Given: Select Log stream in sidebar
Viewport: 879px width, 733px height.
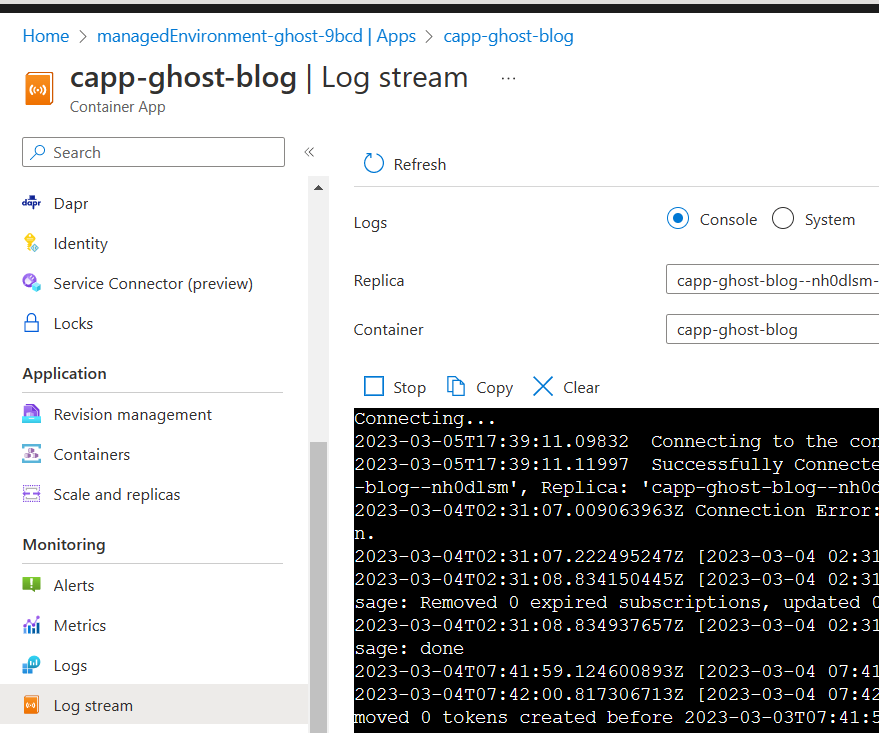Looking at the screenshot, I should point(153,705).
